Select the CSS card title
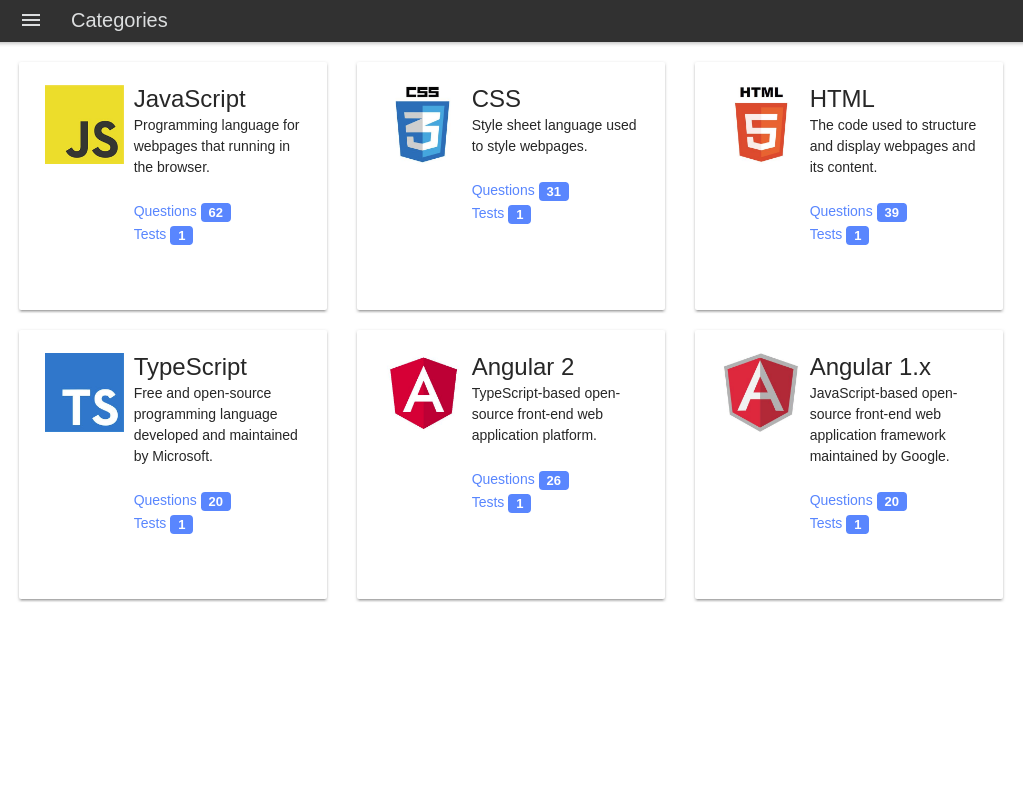Viewport: 1023px width, 794px height. pyautogui.click(x=496, y=99)
